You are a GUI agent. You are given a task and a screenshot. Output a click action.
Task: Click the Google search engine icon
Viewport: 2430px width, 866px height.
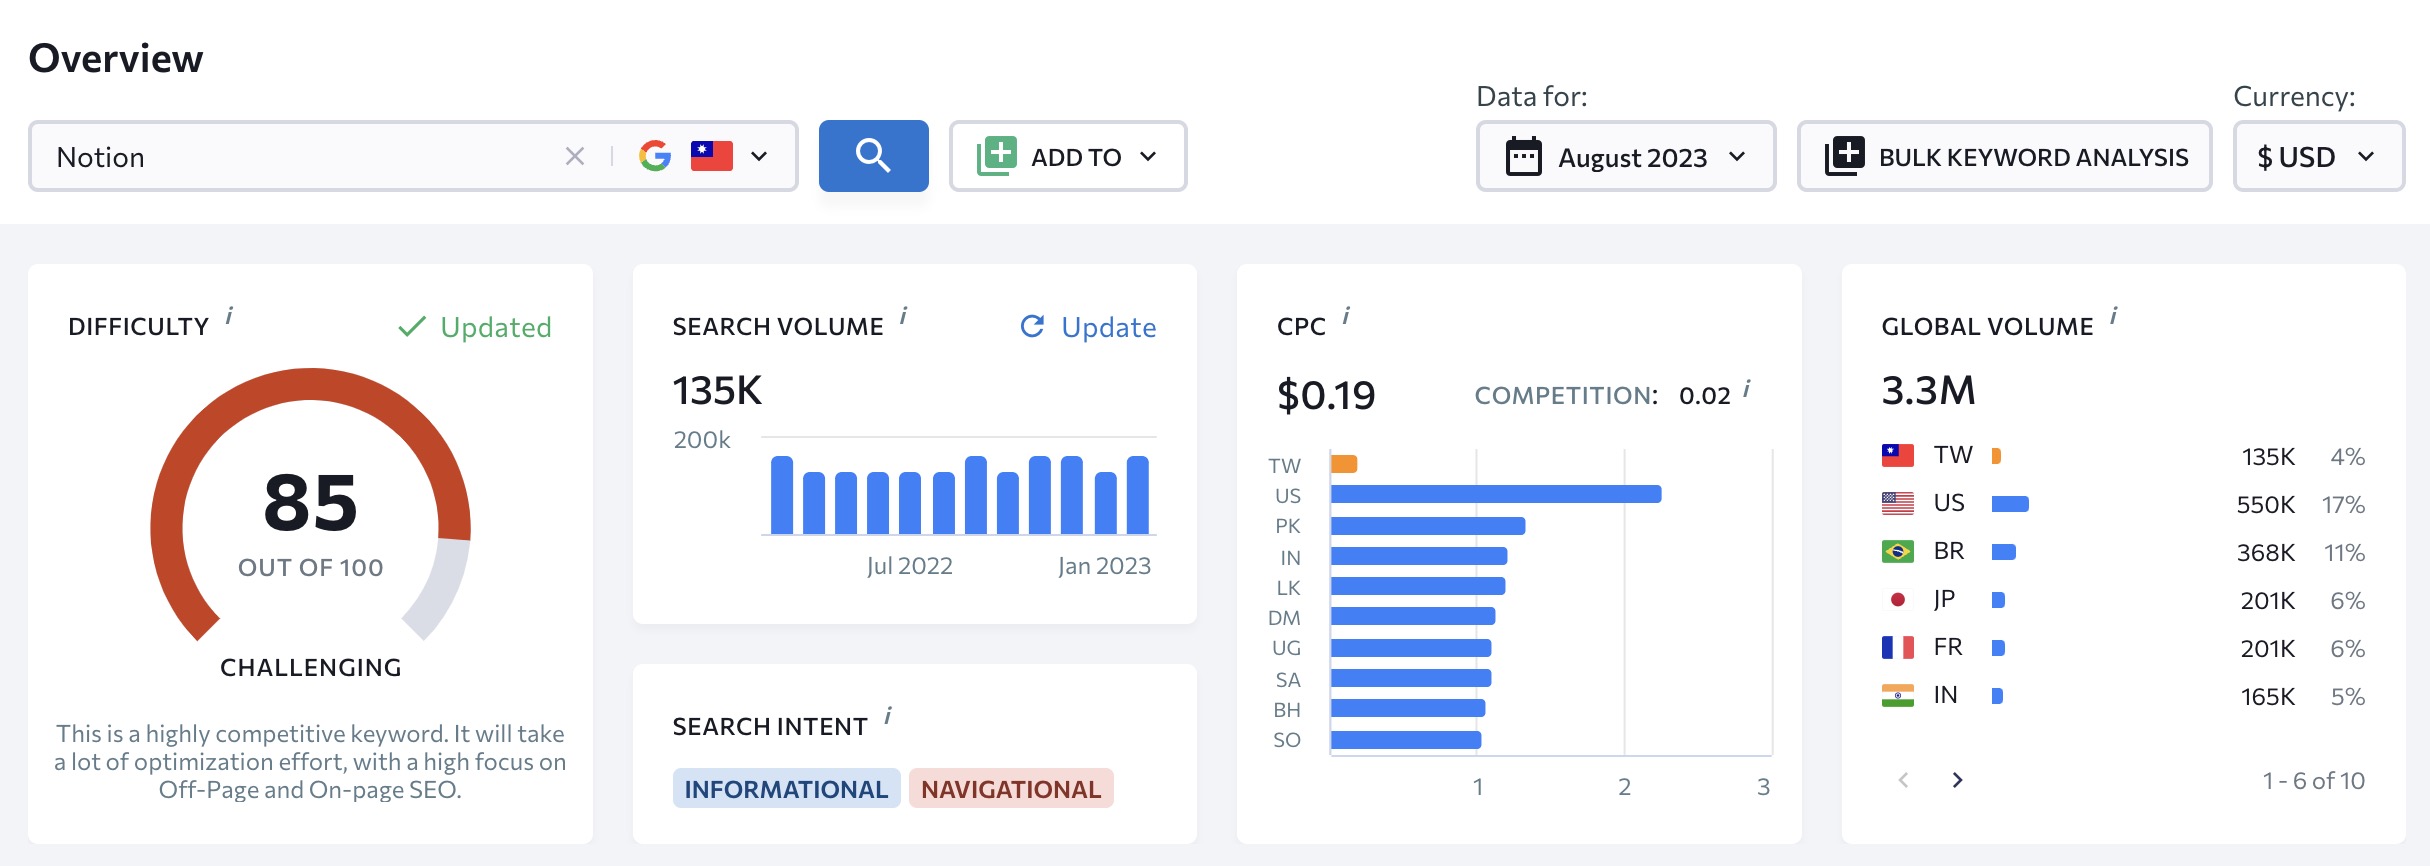(655, 156)
